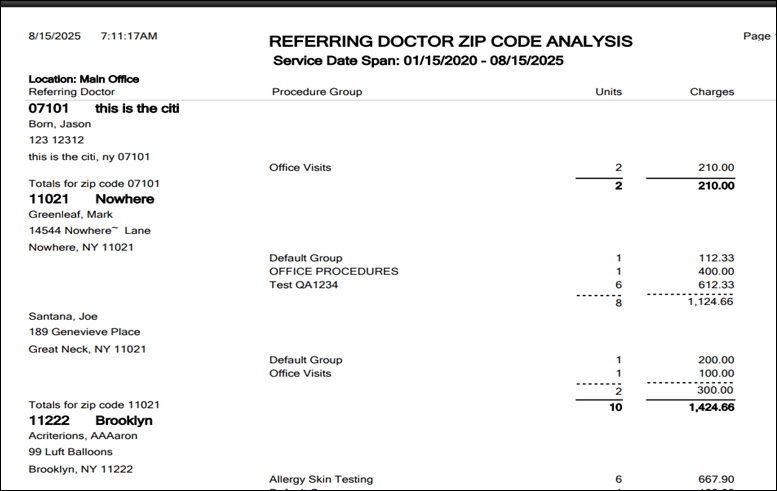Select Totals for zip code 11021

(94, 405)
